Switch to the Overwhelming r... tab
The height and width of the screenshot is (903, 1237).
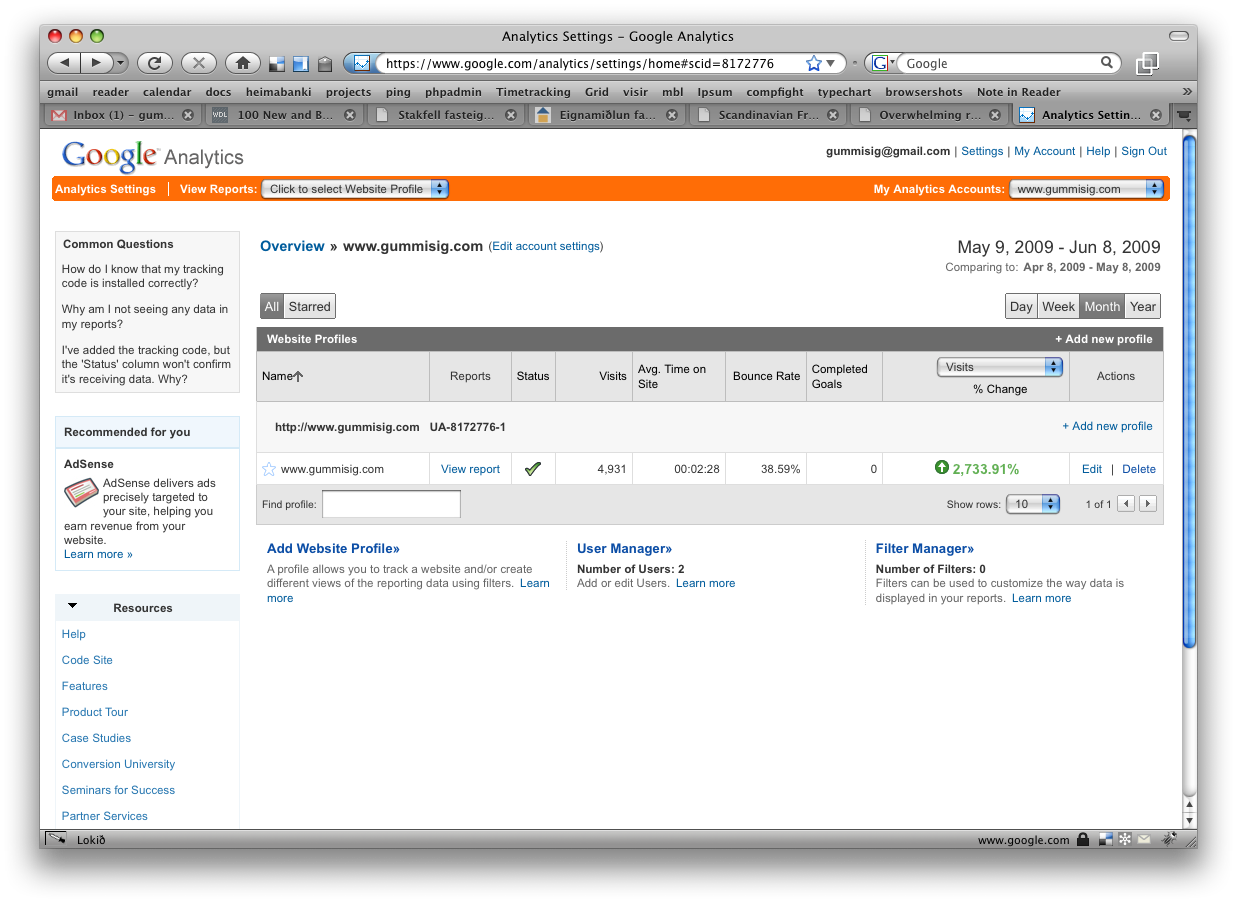(x=928, y=115)
